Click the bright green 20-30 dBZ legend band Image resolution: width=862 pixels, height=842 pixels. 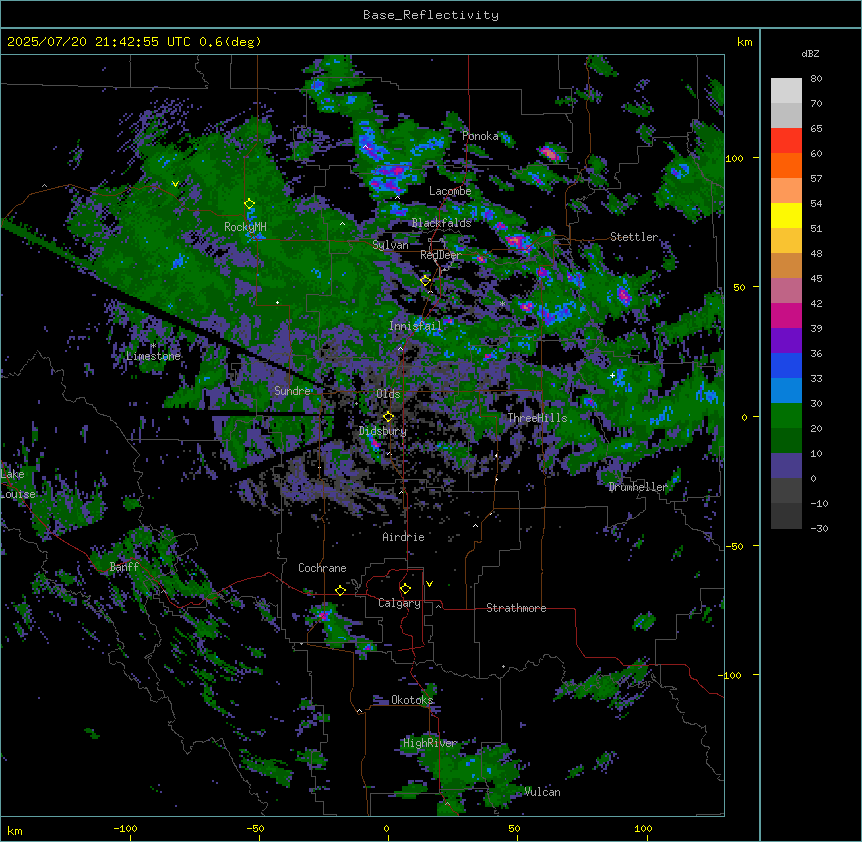click(x=786, y=416)
